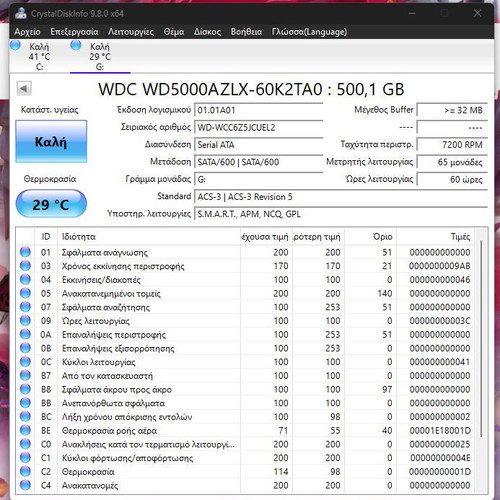
Task: Click status orb for attribute 05 reallocated sectors
Action: click(x=25, y=293)
